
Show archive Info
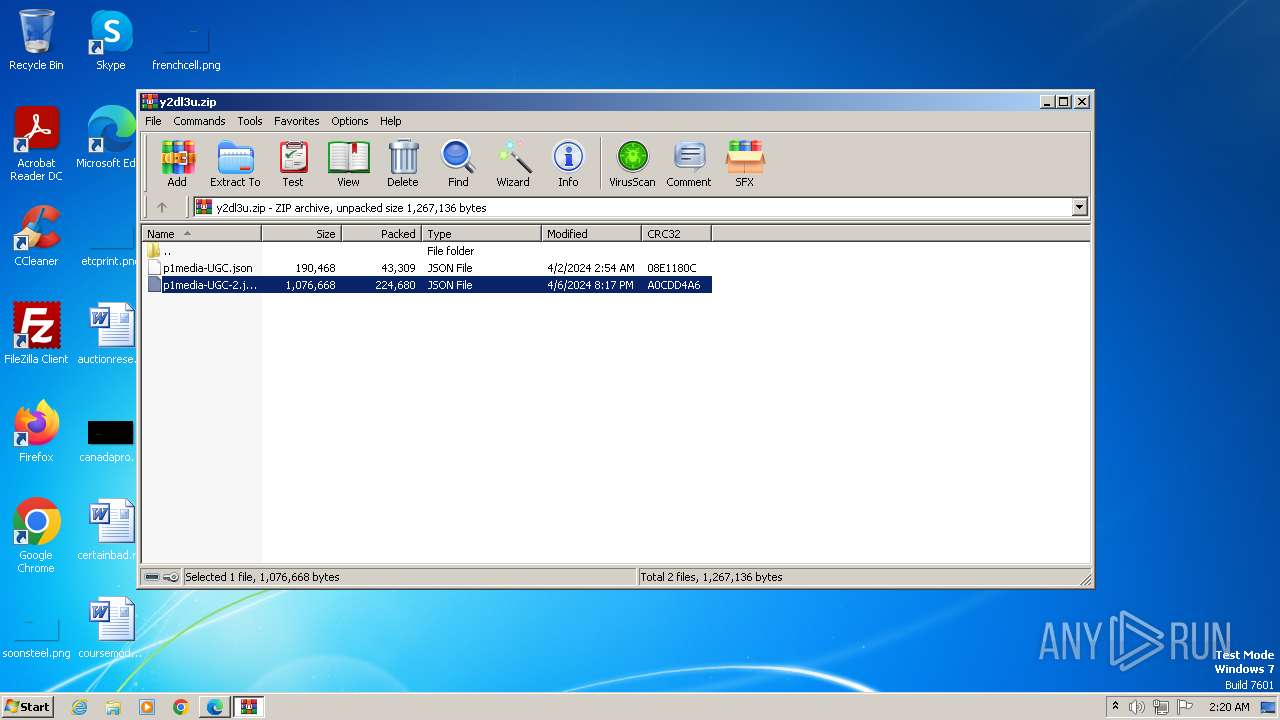tap(568, 164)
